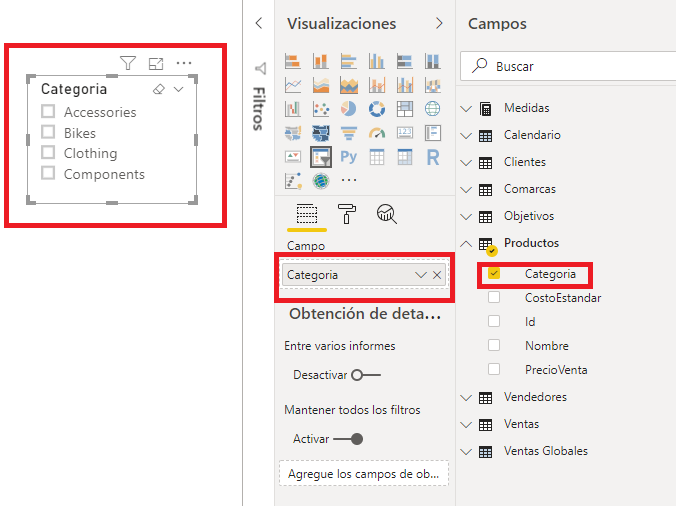Expand the Clientes table

466,162
